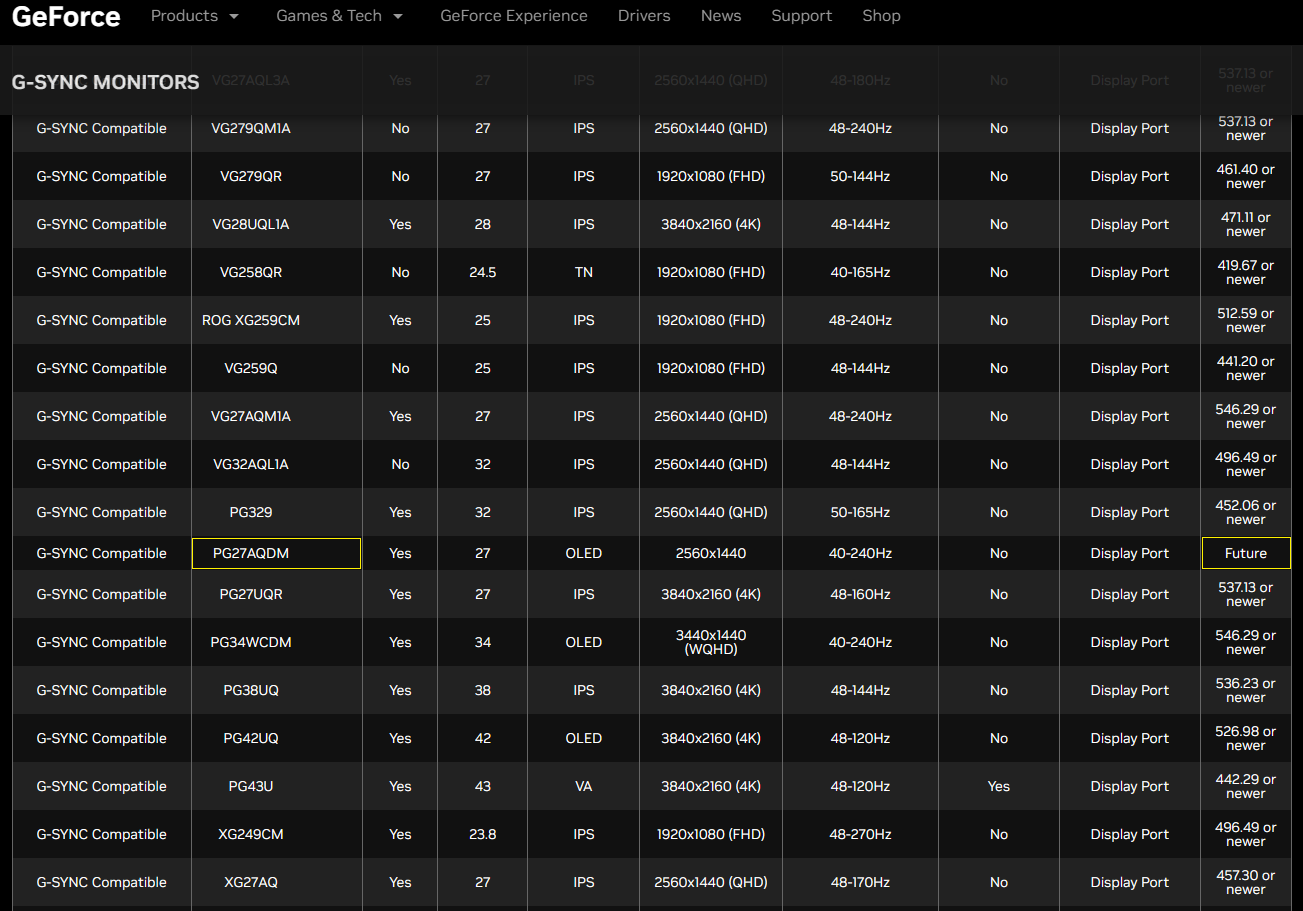This screenshot has width=1303, height=911.
Task: Click the highlighted Future driver cell
Action: 1245,553
